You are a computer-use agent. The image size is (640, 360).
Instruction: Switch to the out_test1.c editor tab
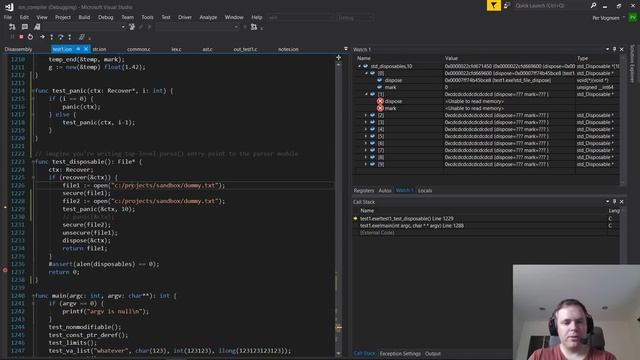pos(245,49)
